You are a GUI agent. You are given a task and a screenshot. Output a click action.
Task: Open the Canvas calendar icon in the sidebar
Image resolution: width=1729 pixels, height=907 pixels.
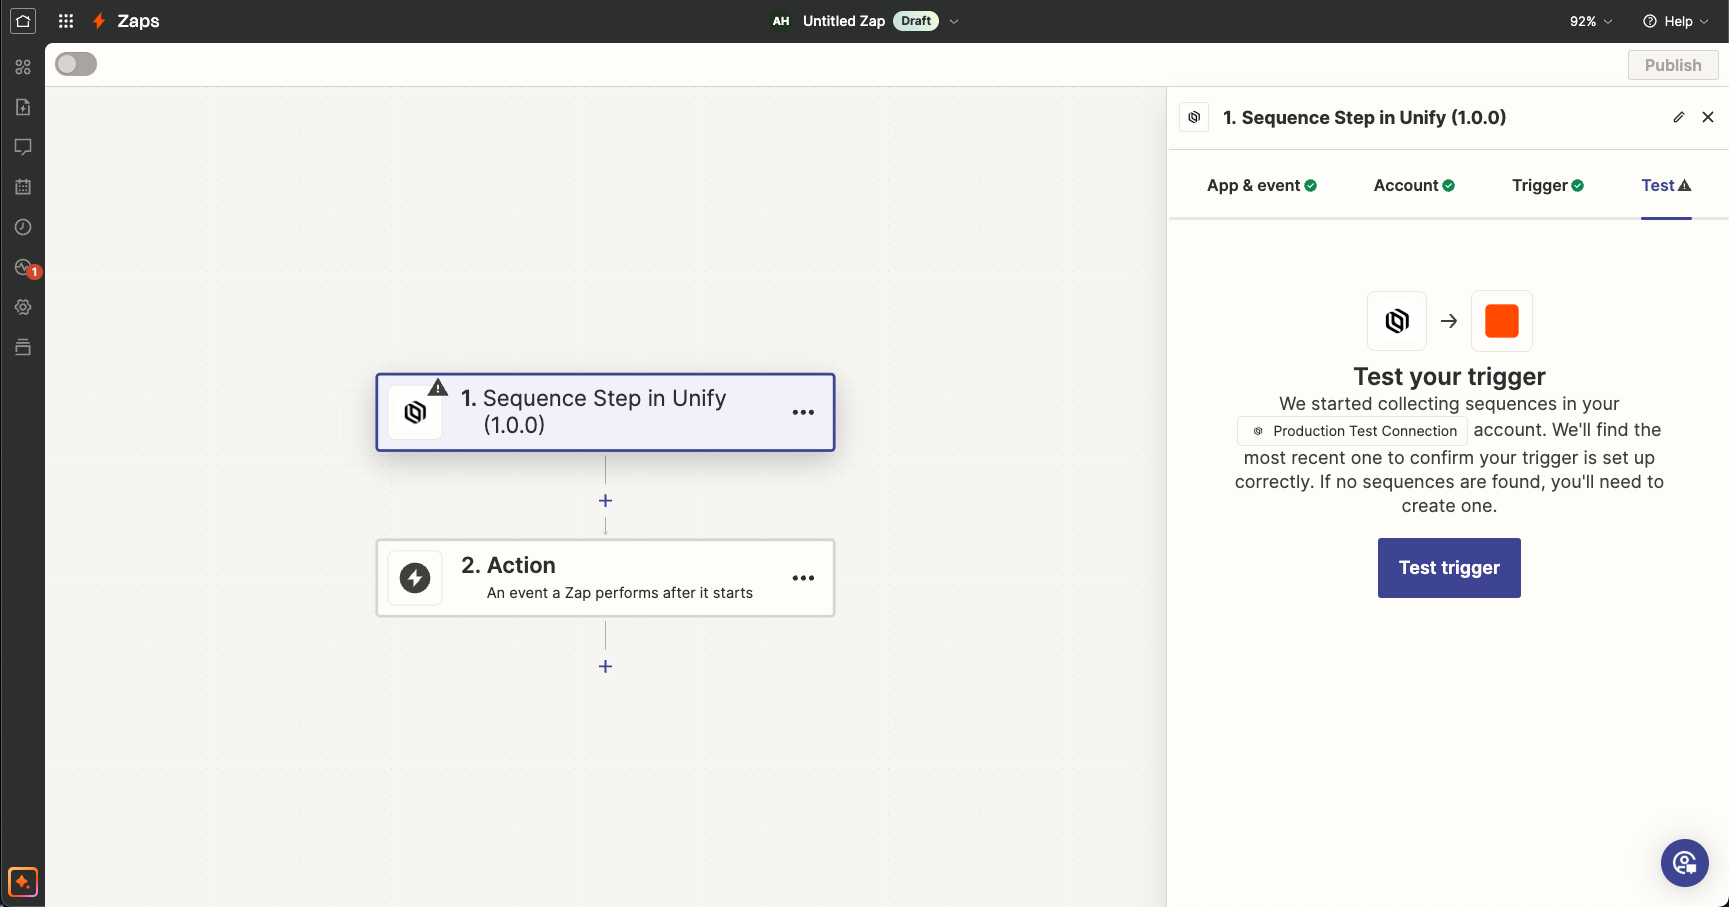coord(22,187)
